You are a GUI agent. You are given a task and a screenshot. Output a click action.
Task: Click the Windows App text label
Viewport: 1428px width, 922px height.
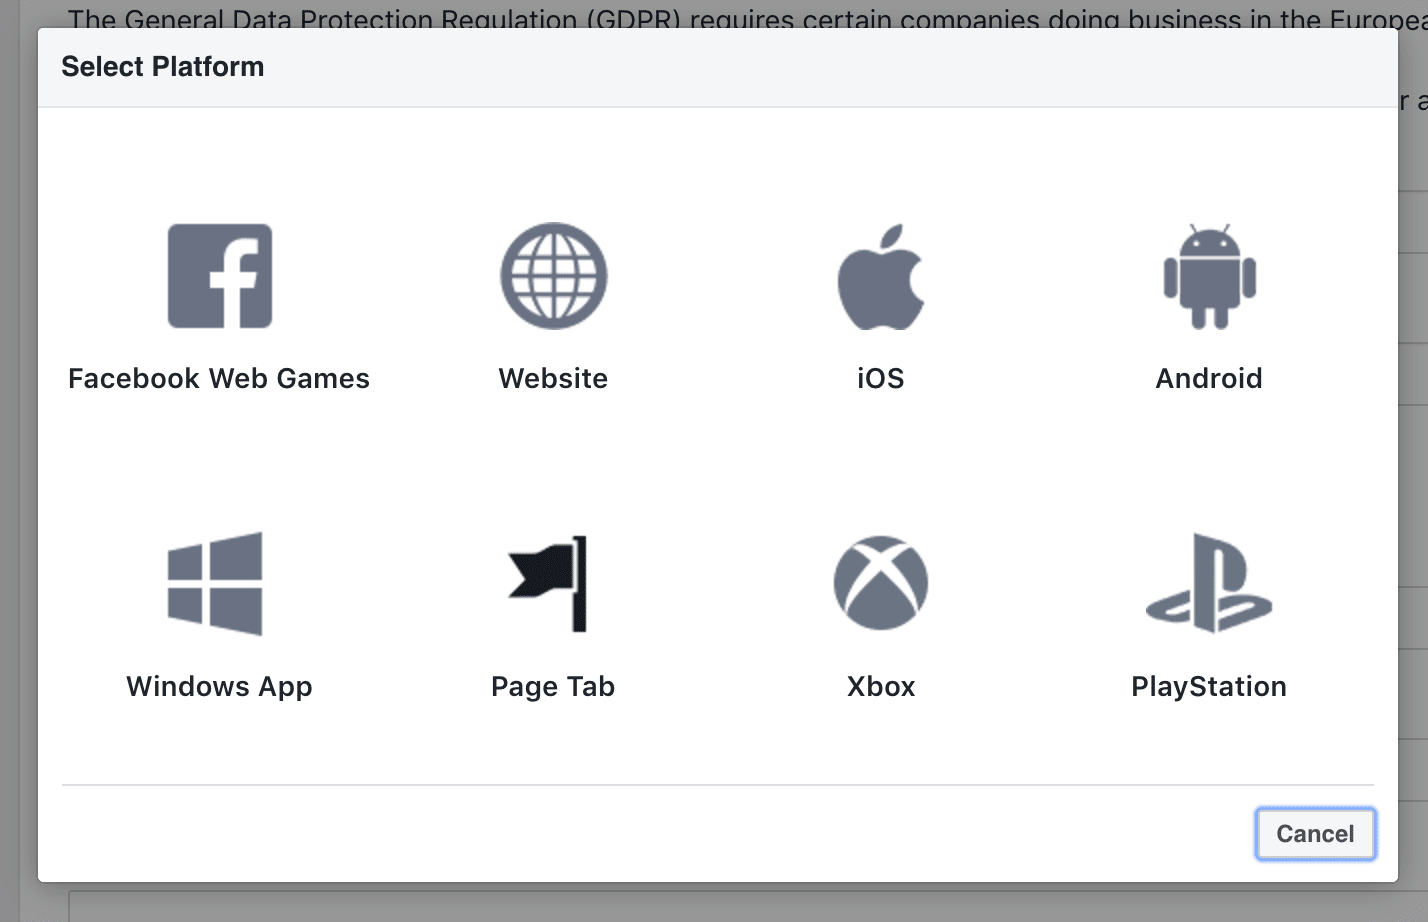pyautogui.click(x=219, y=686)
